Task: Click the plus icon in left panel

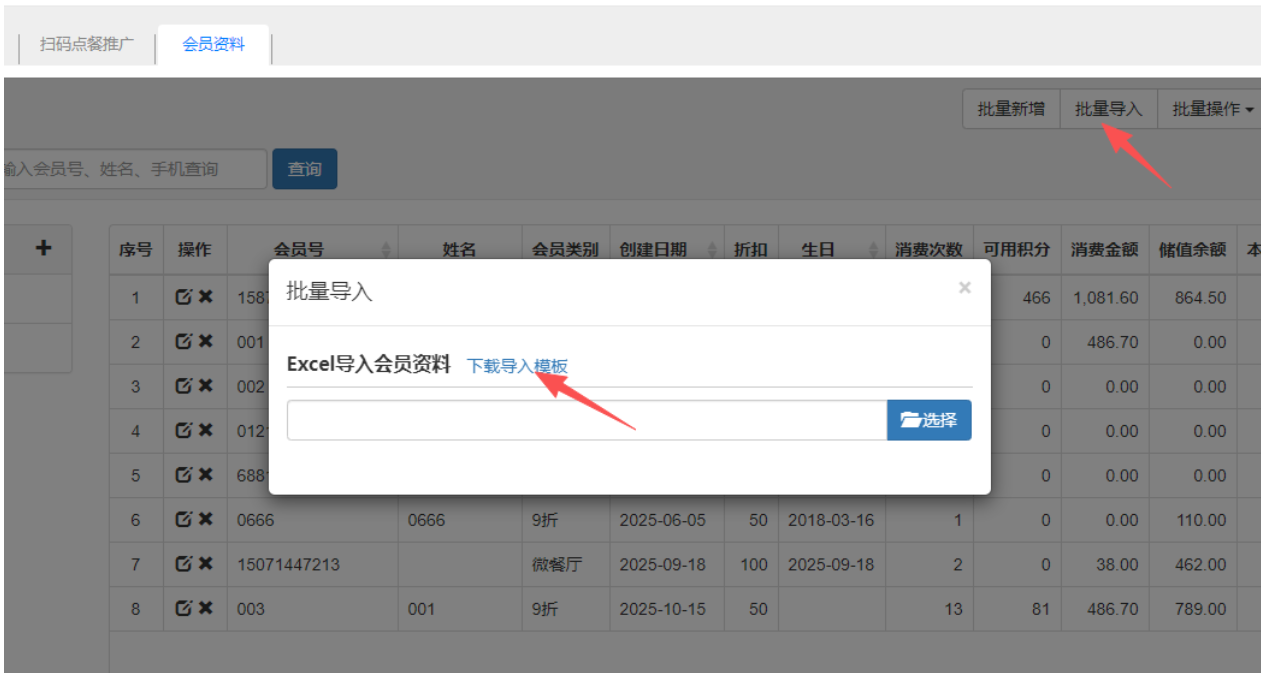Action: [43, 248]
